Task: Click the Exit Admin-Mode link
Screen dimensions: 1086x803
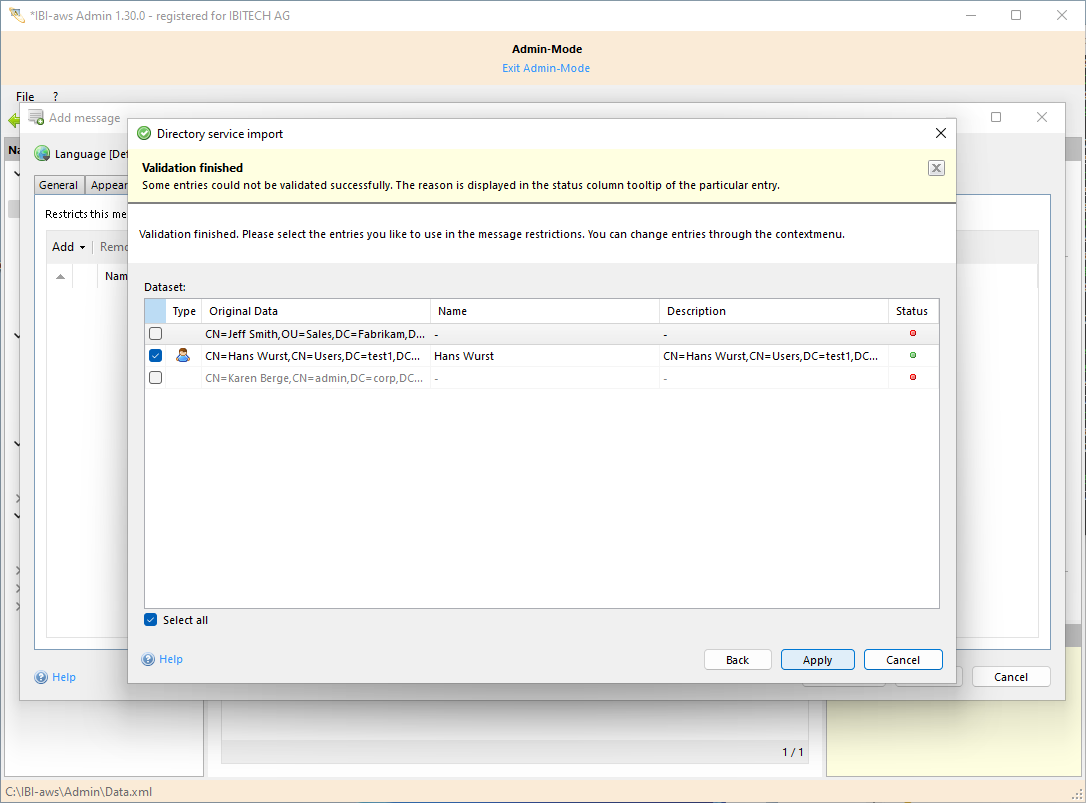Action: [x=546, y=68]
